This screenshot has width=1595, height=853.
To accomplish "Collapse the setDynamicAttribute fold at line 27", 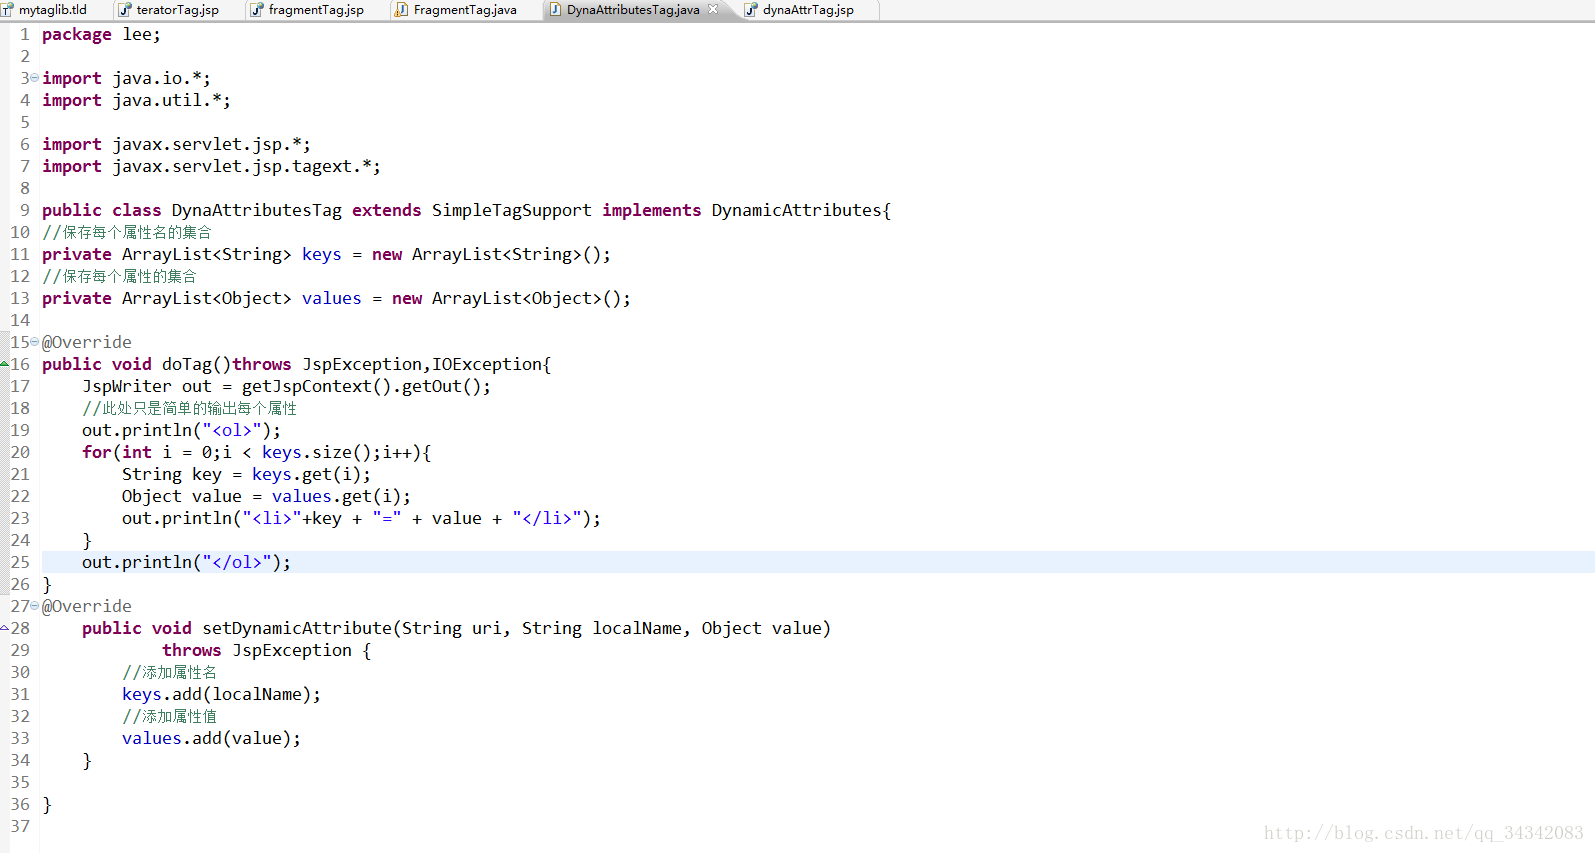I will click(x=35, y=606).
